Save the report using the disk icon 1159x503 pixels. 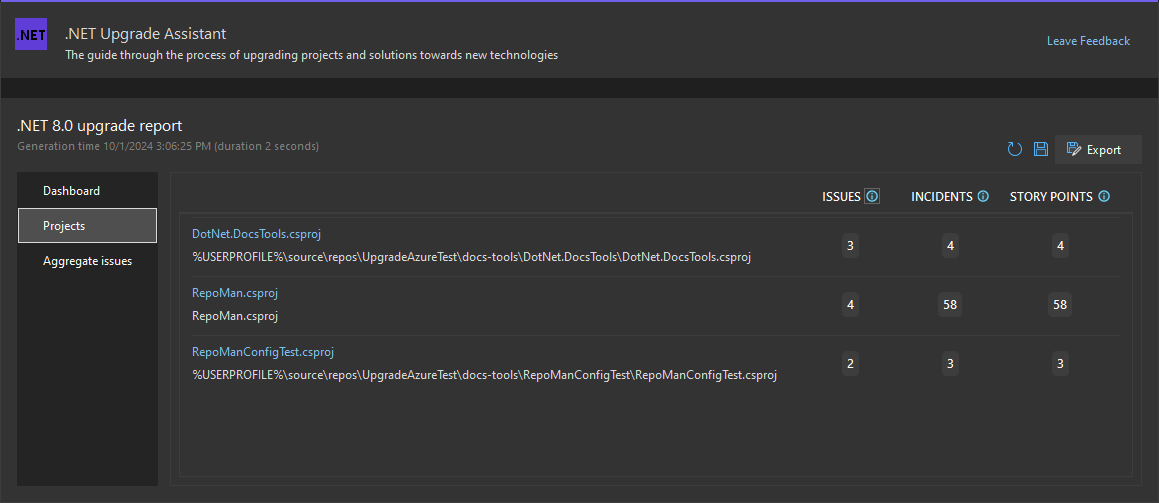coord(1041,149)
